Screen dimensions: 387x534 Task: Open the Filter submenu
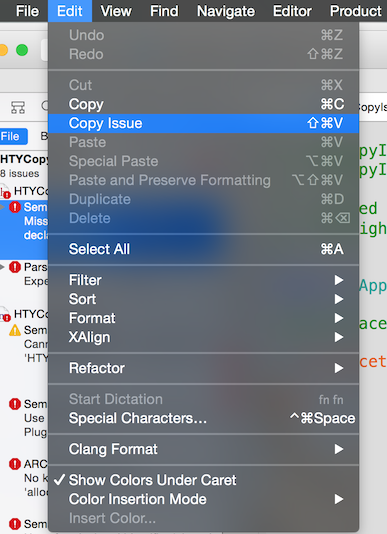204,280
